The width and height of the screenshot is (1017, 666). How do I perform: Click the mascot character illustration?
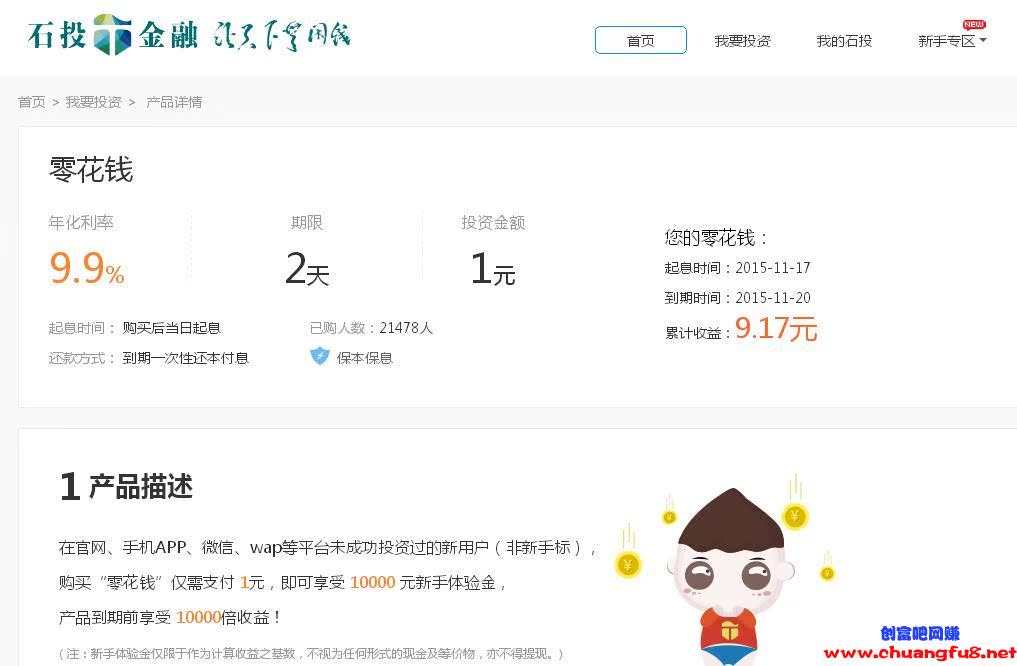730,577
